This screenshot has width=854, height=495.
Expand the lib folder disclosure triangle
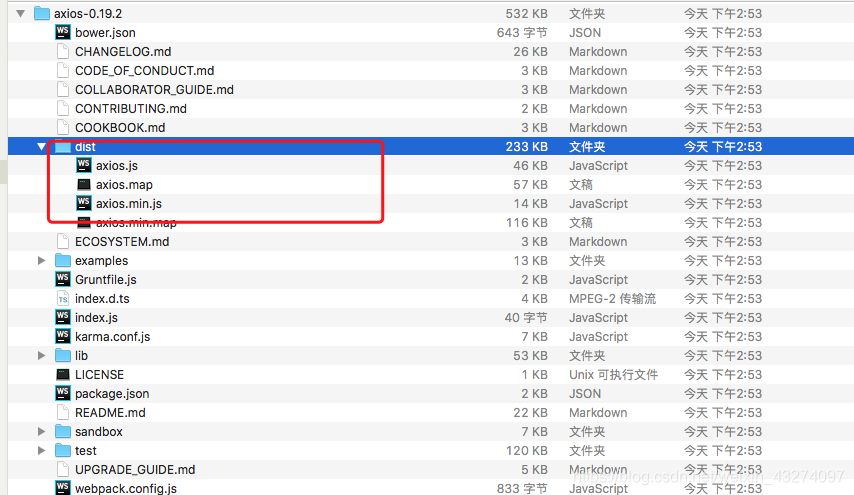pos(41,356)
